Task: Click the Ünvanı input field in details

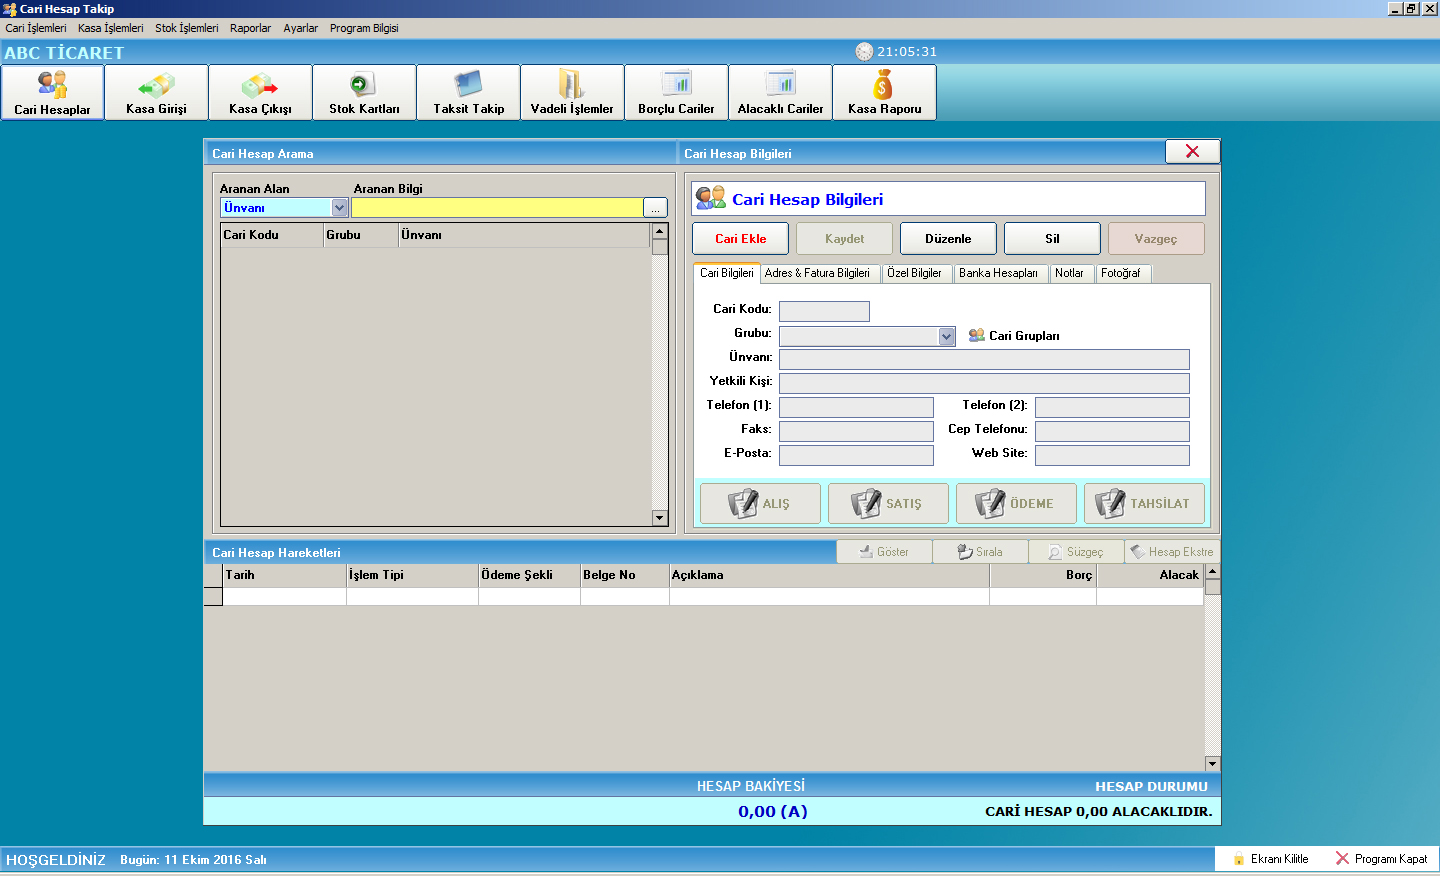Action: point(984,359)
